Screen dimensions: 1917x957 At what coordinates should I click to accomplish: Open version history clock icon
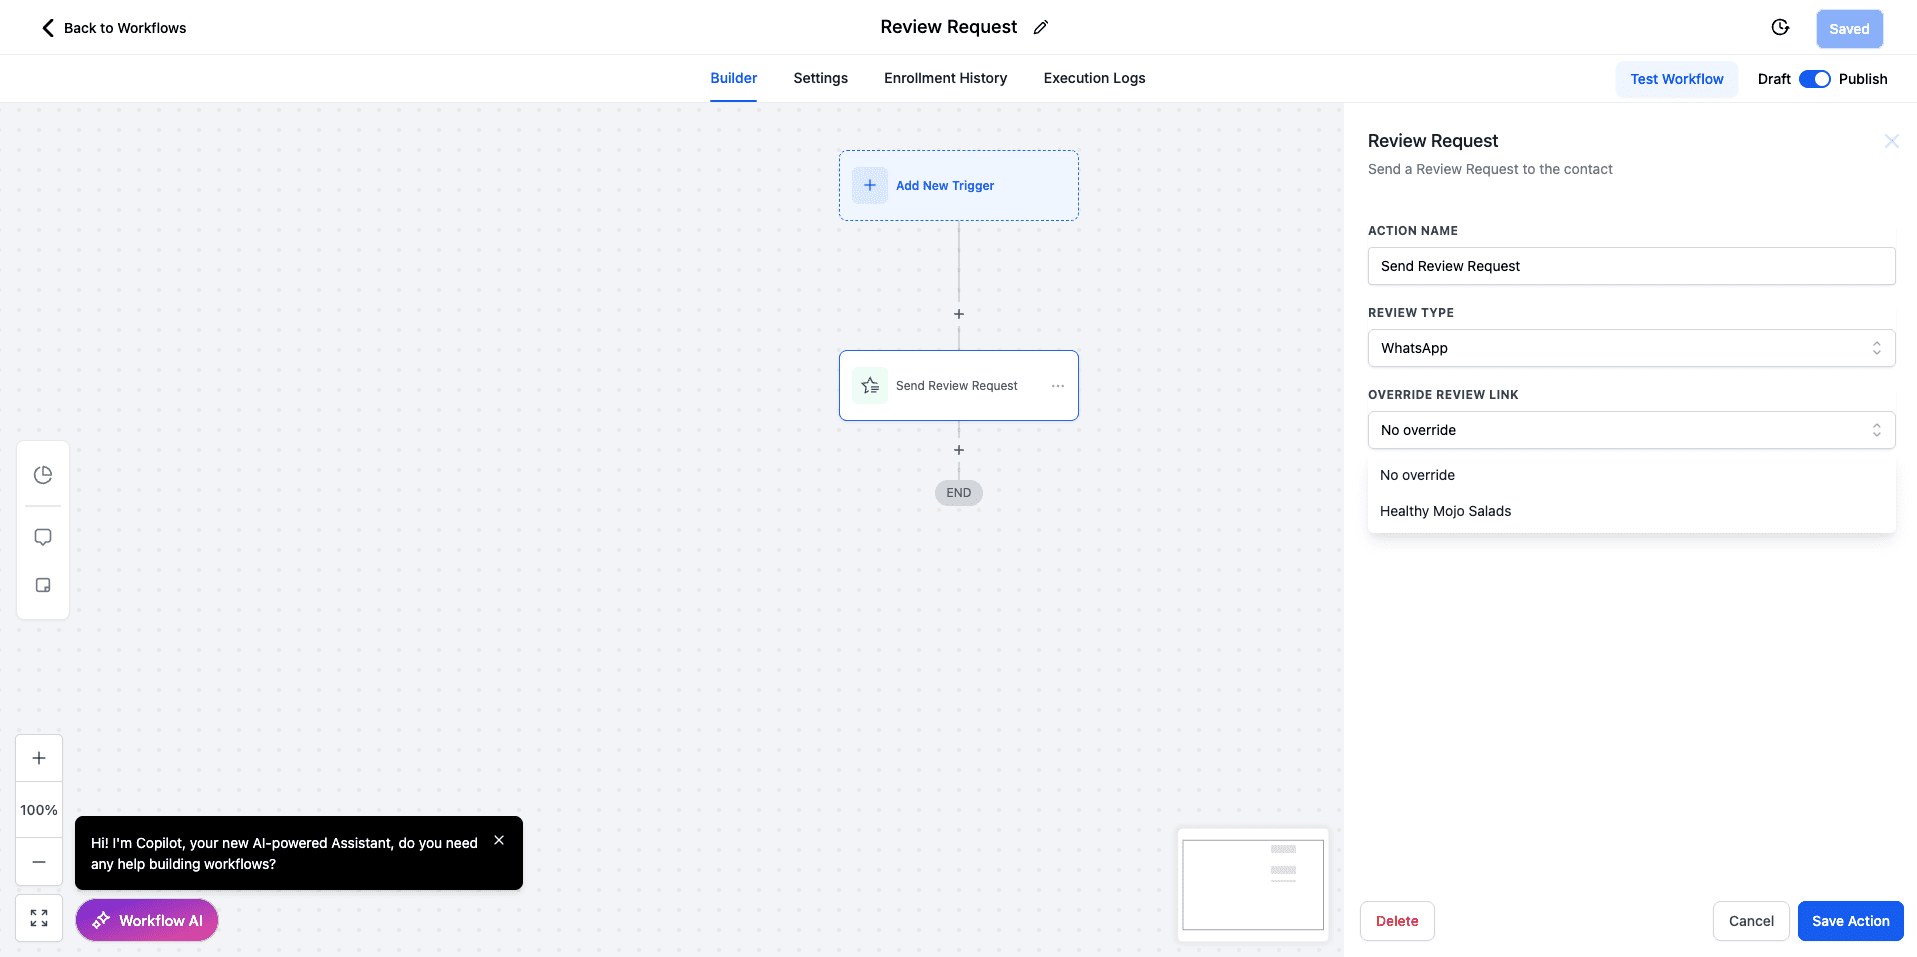tap(1780, 28)
